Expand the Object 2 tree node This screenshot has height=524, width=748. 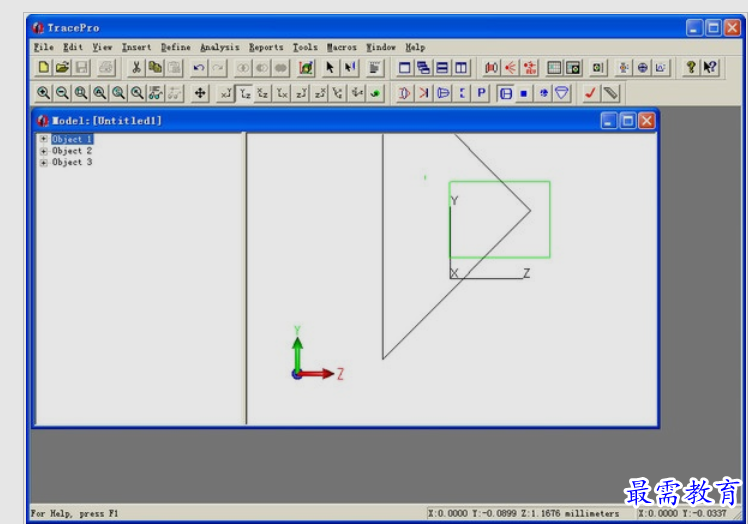click(43, 151)
